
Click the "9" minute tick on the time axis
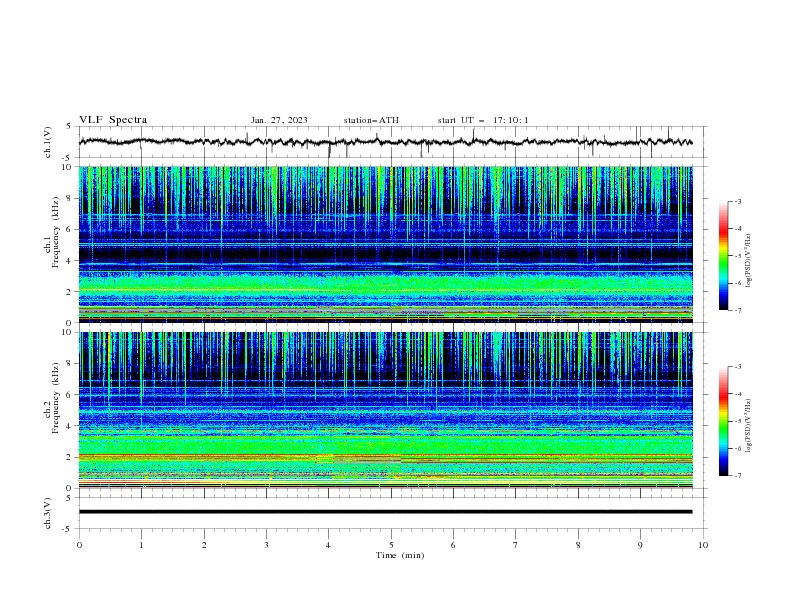click(x=640, y=545)
